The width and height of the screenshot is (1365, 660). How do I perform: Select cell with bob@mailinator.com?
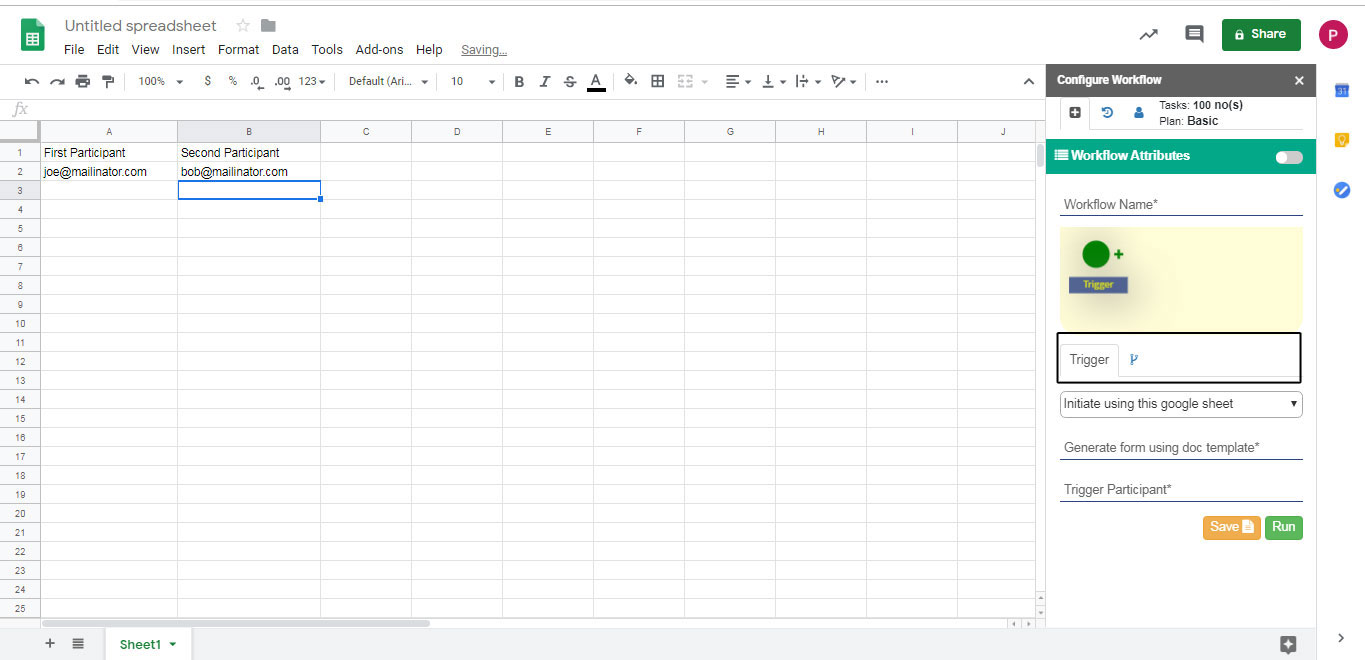click(x=249, y=171)
